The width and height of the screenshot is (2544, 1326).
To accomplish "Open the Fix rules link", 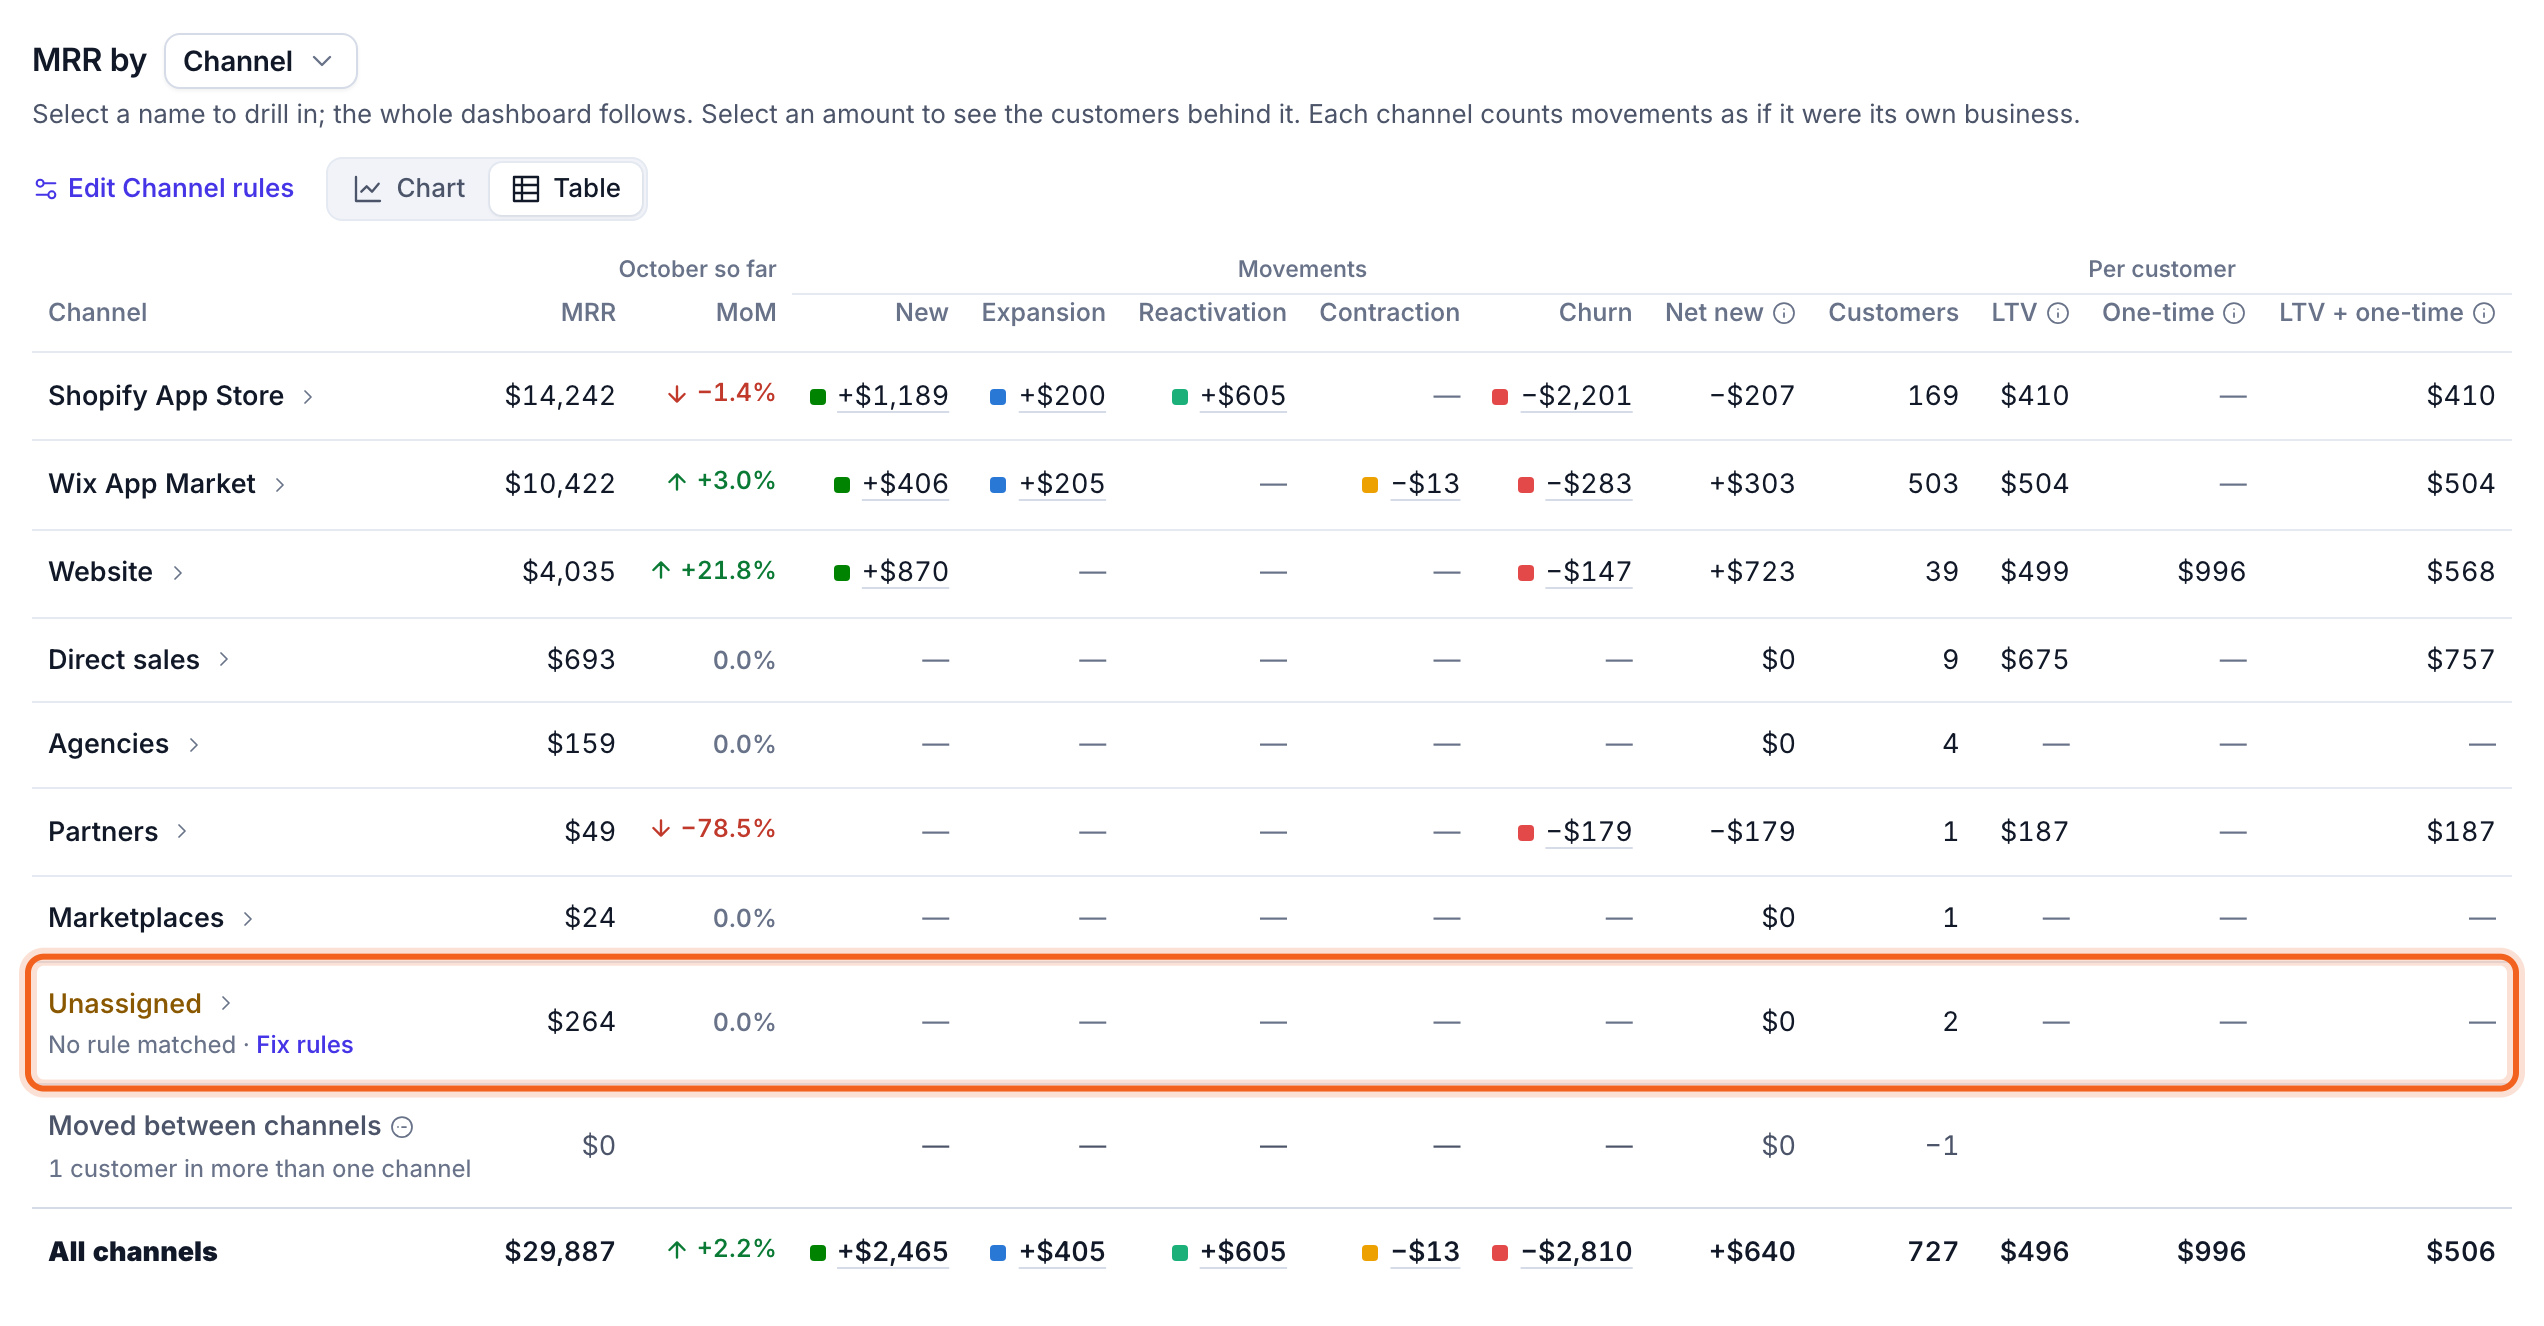I will [305, 1045].
